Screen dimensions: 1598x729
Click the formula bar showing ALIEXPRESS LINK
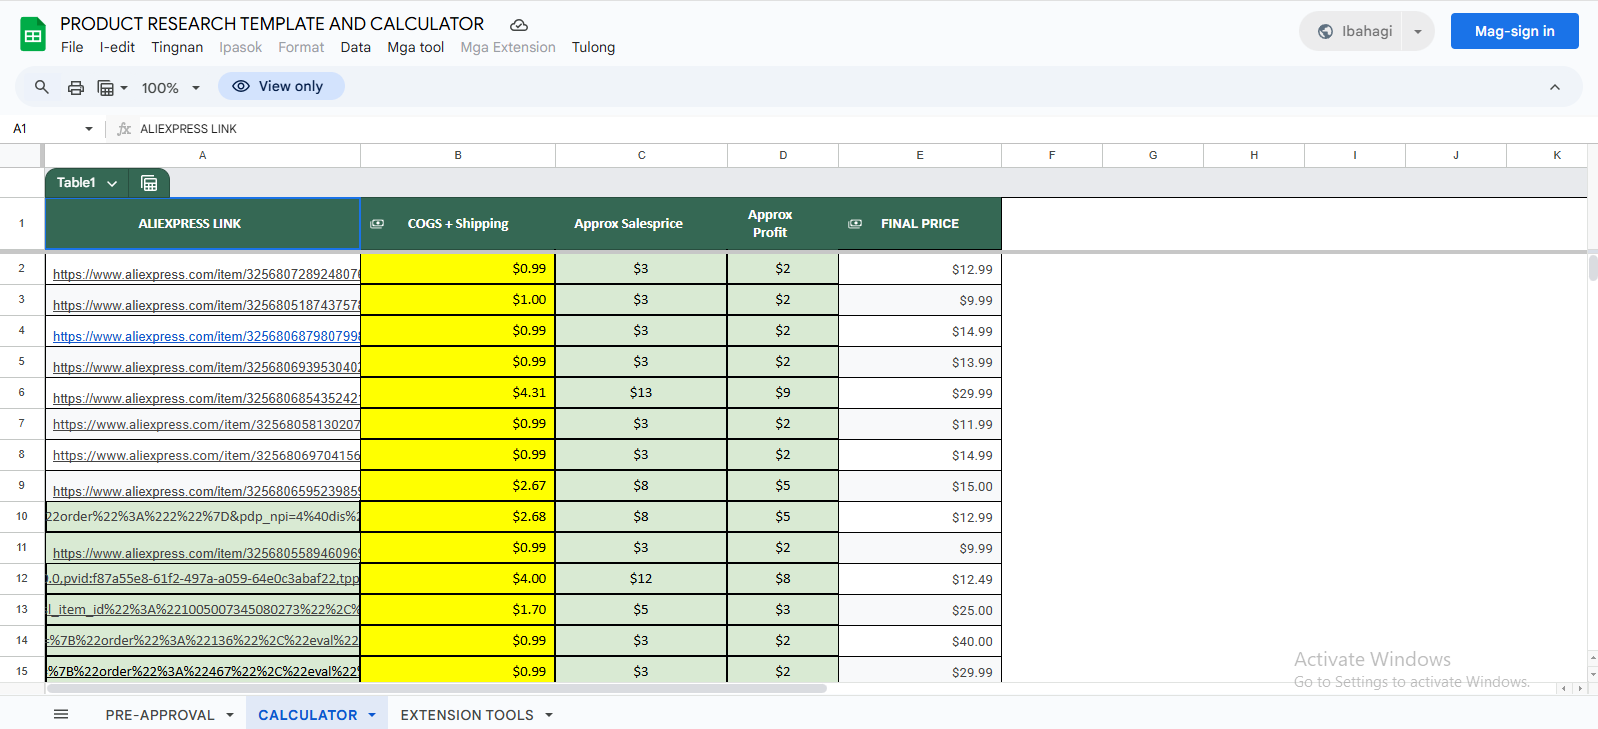[x=860, y=129]
